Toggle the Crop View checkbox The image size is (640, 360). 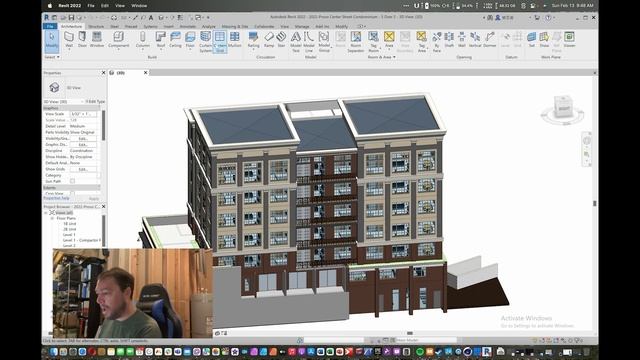[72, 193]
